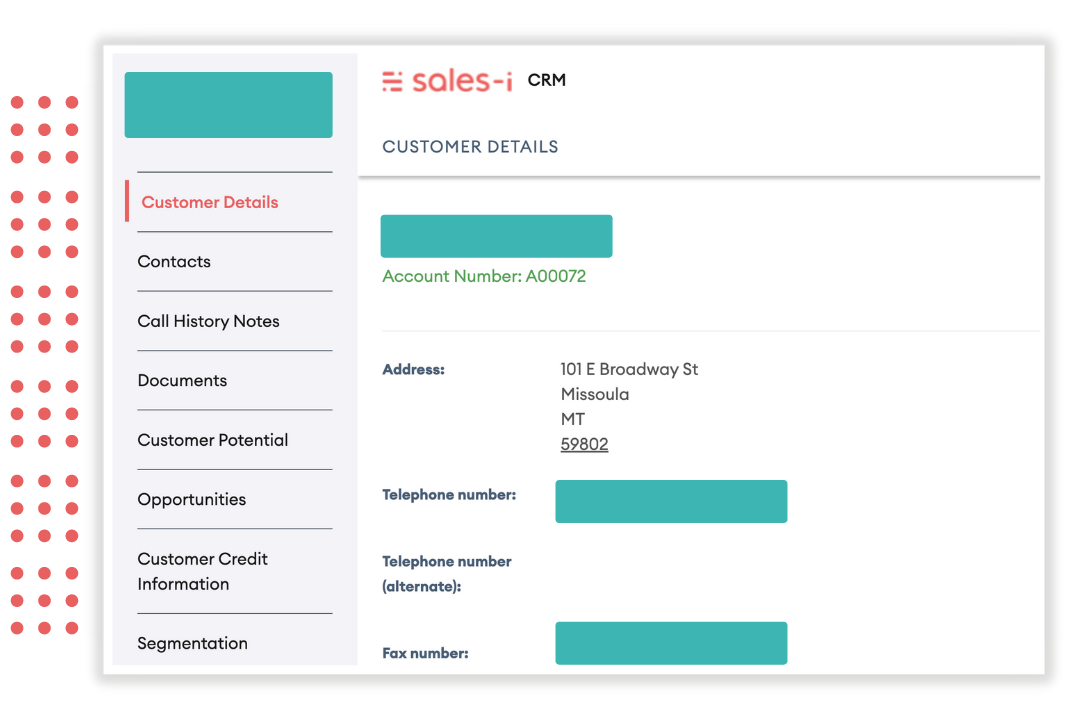
Task: Open Customer Credit Information
Action: tap(202, 571)
